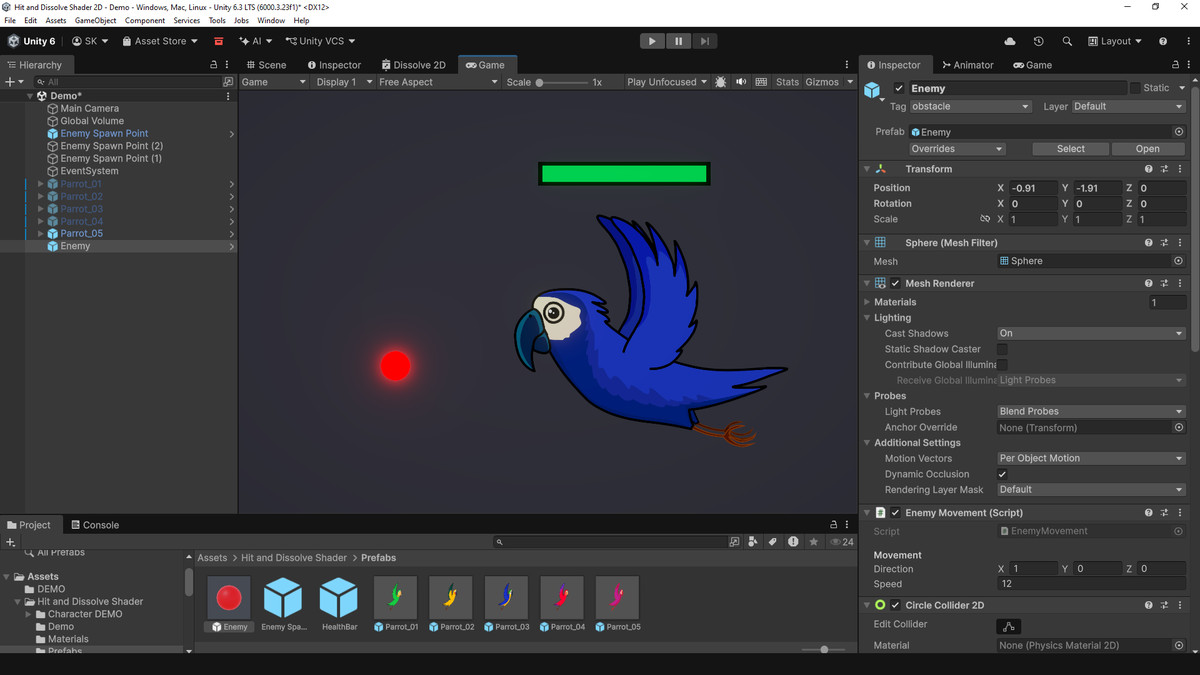Open the prefab Overrides dropdown
The image size is (1200, 675).
tap(956, 149)
